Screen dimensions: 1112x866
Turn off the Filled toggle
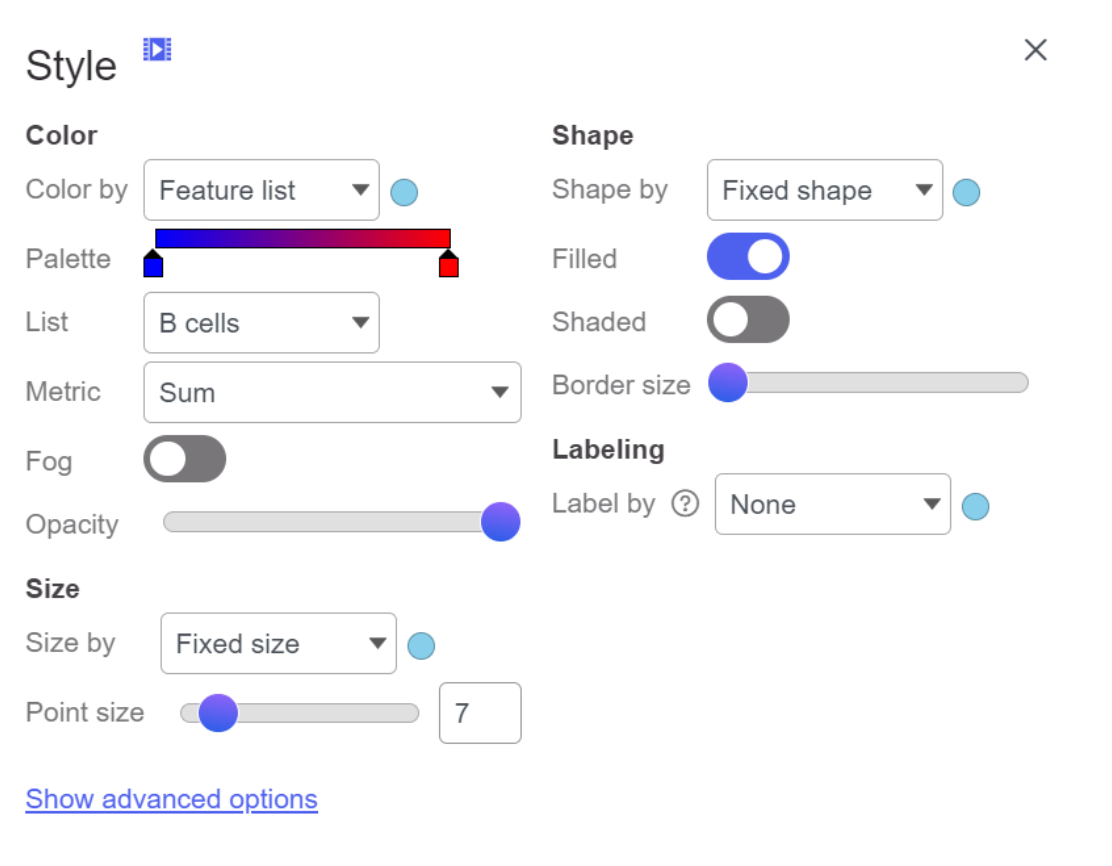[x=748, y=256]
